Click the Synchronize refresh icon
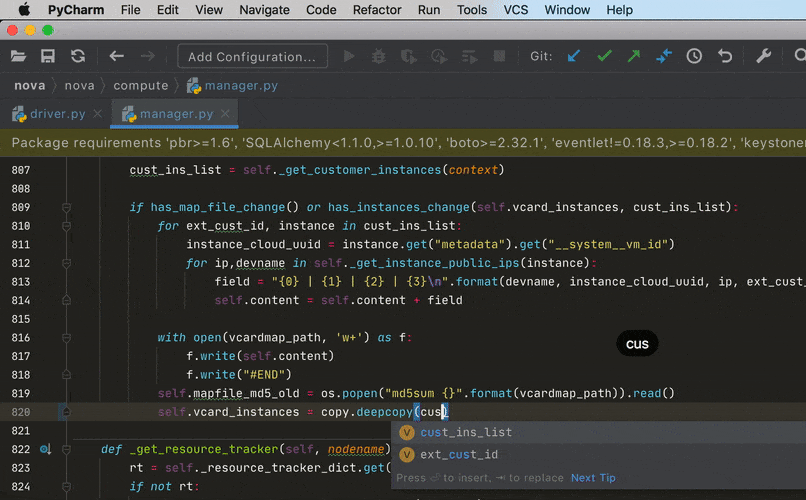 pyautogui.click(x=77, y=57)
